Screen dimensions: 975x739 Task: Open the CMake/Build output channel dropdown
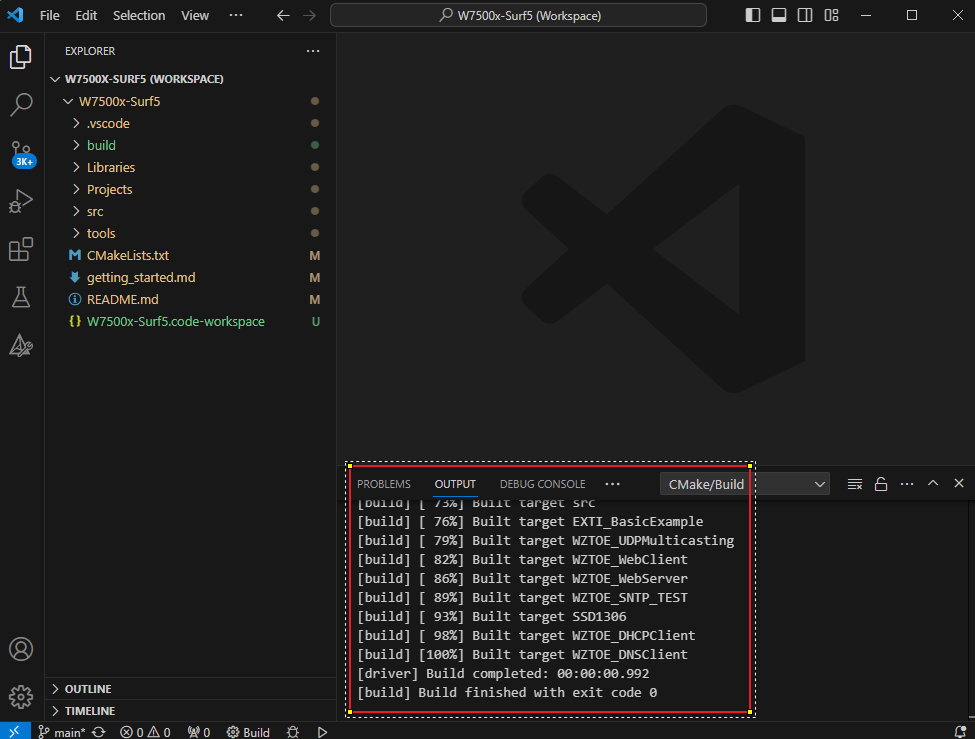pyautogui.click(x=745, y=484)
